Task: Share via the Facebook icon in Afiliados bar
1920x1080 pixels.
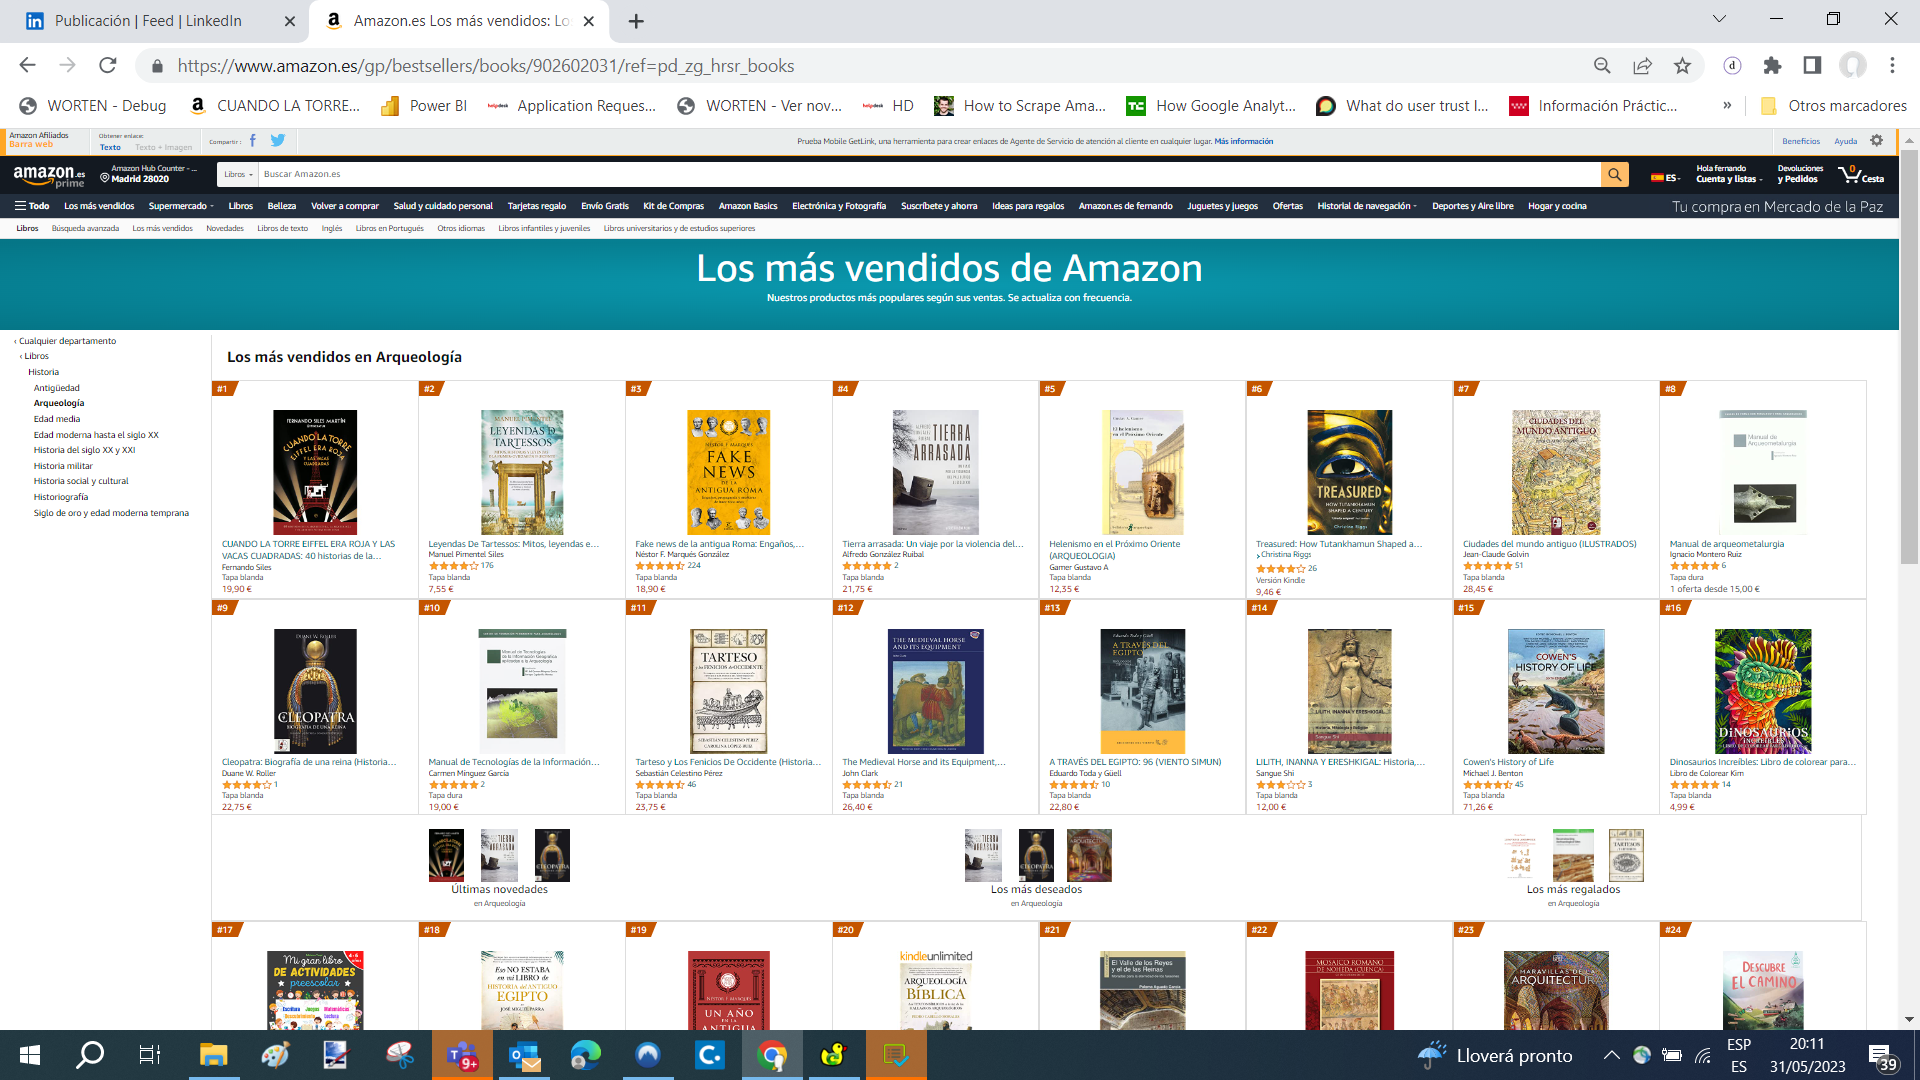Action: point(252,141)
